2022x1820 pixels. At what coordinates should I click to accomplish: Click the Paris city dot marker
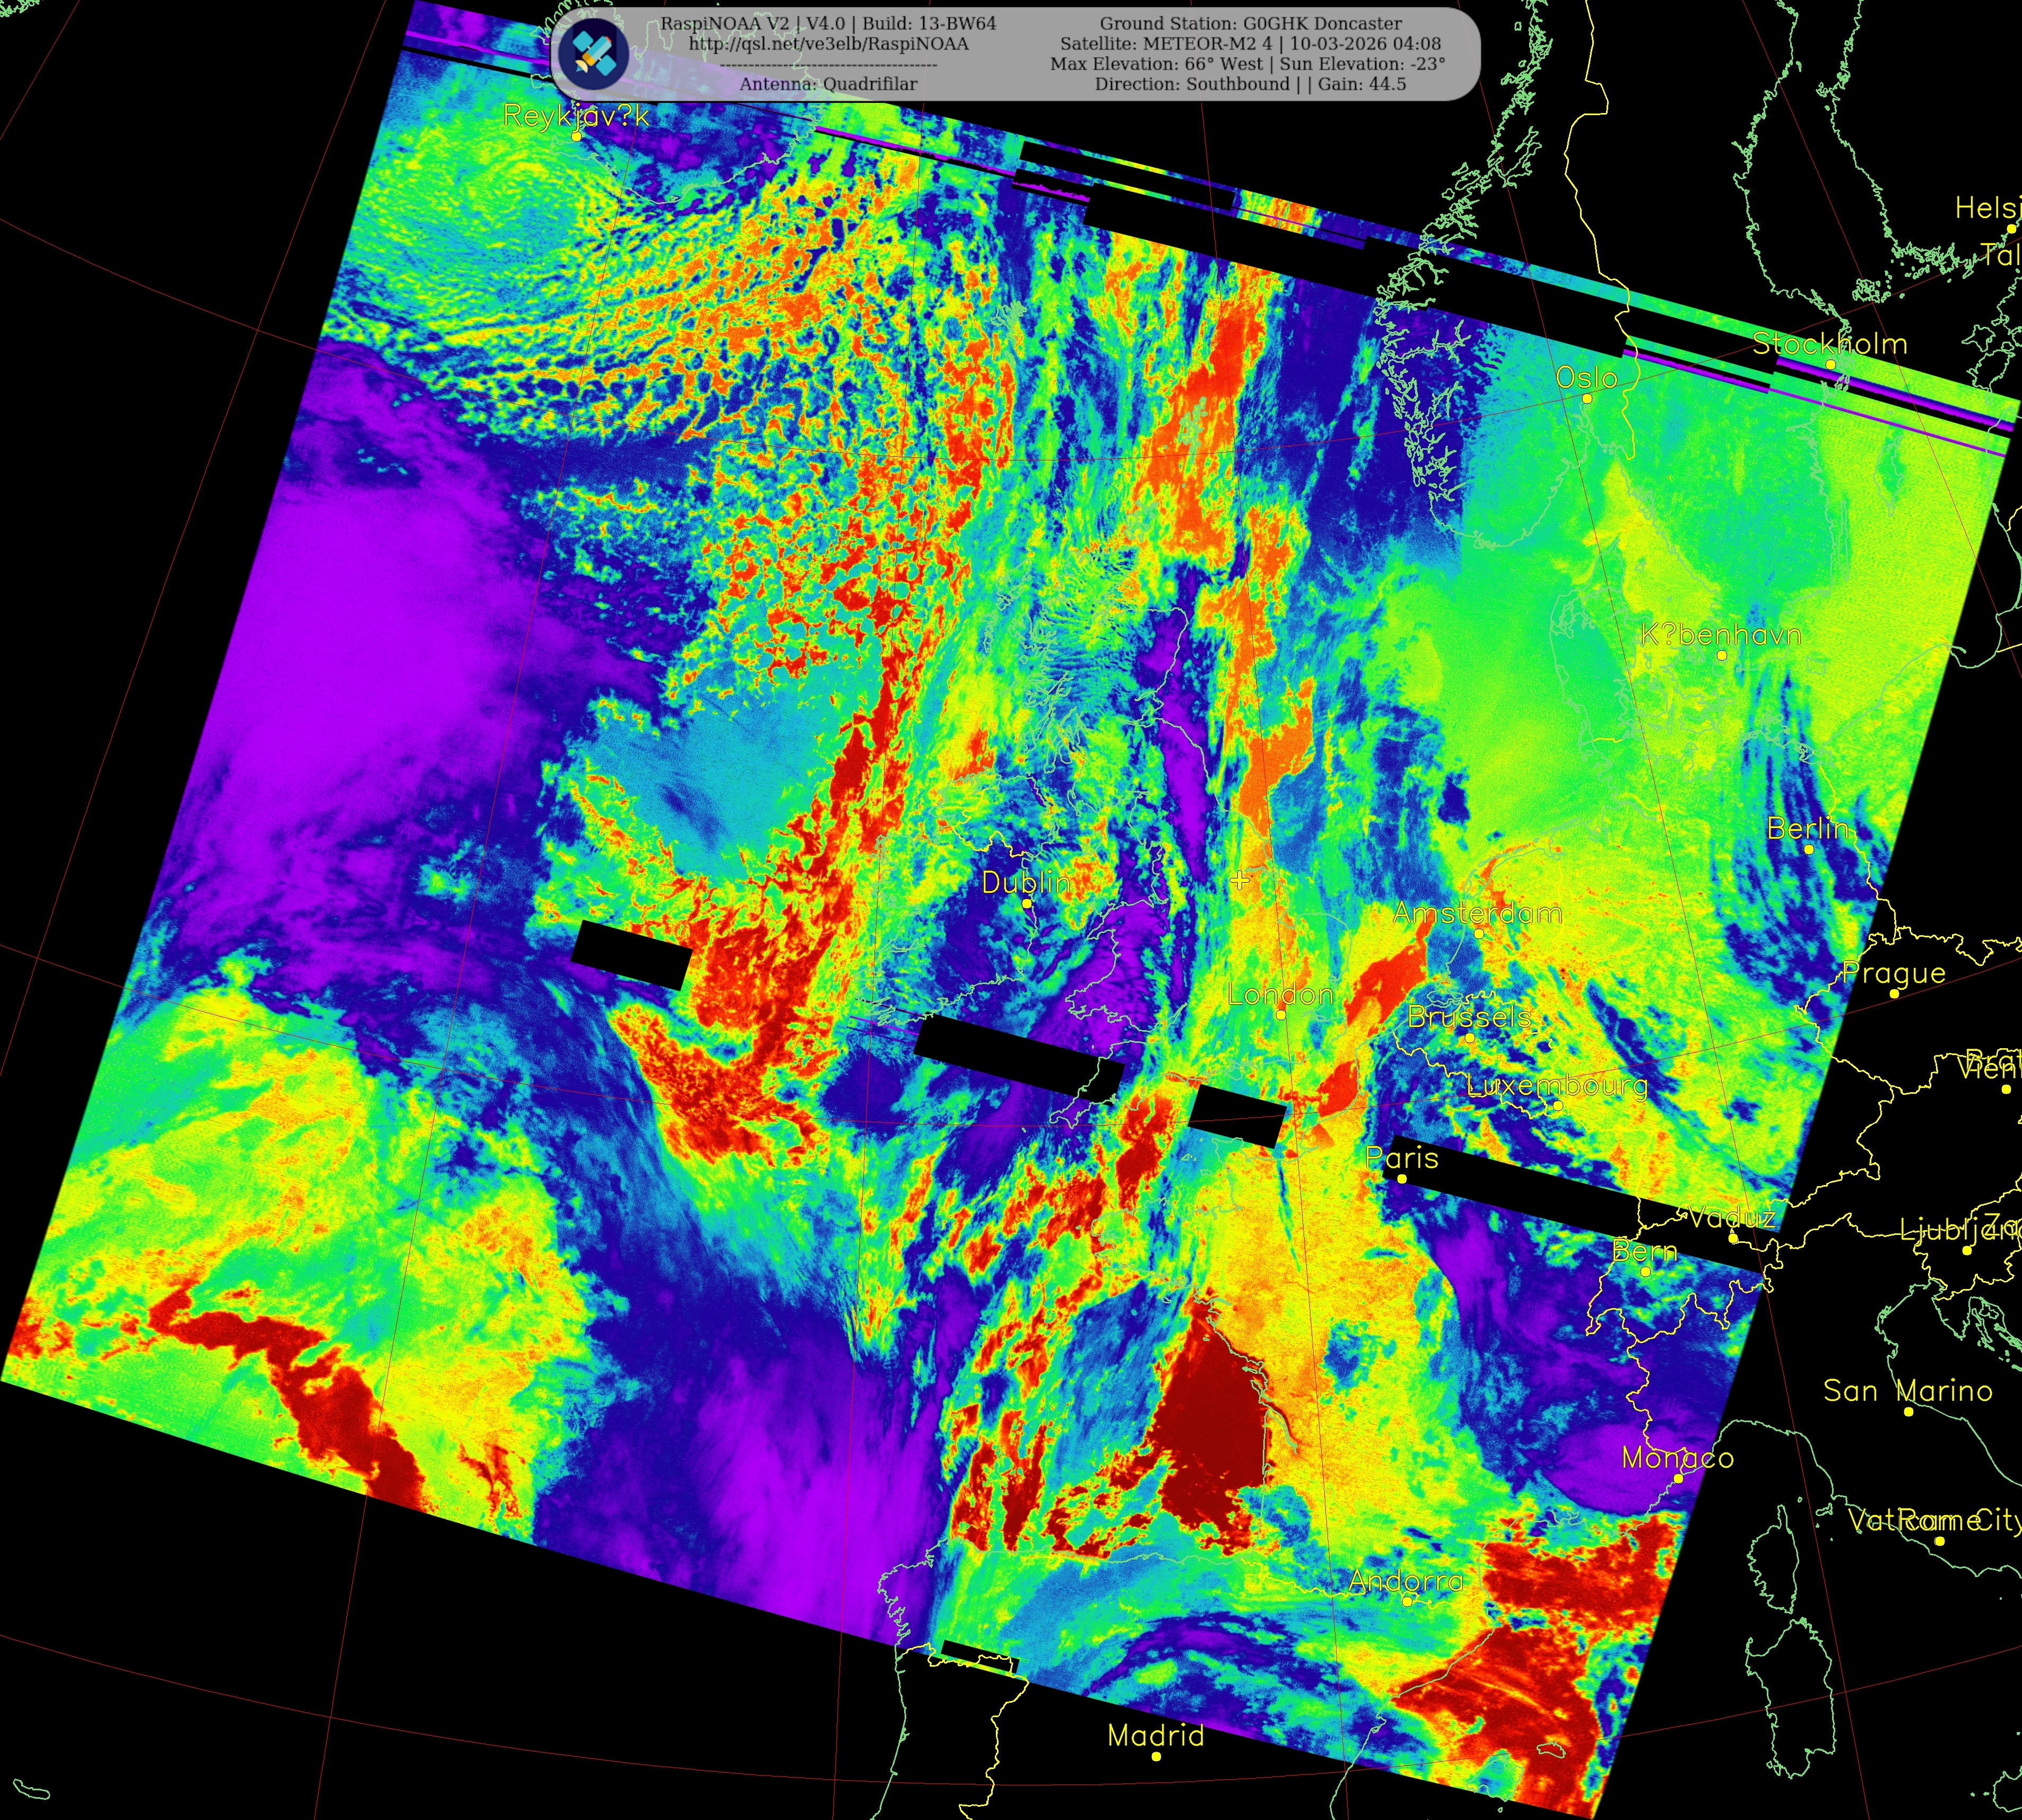click(x=1402, y=1179)
